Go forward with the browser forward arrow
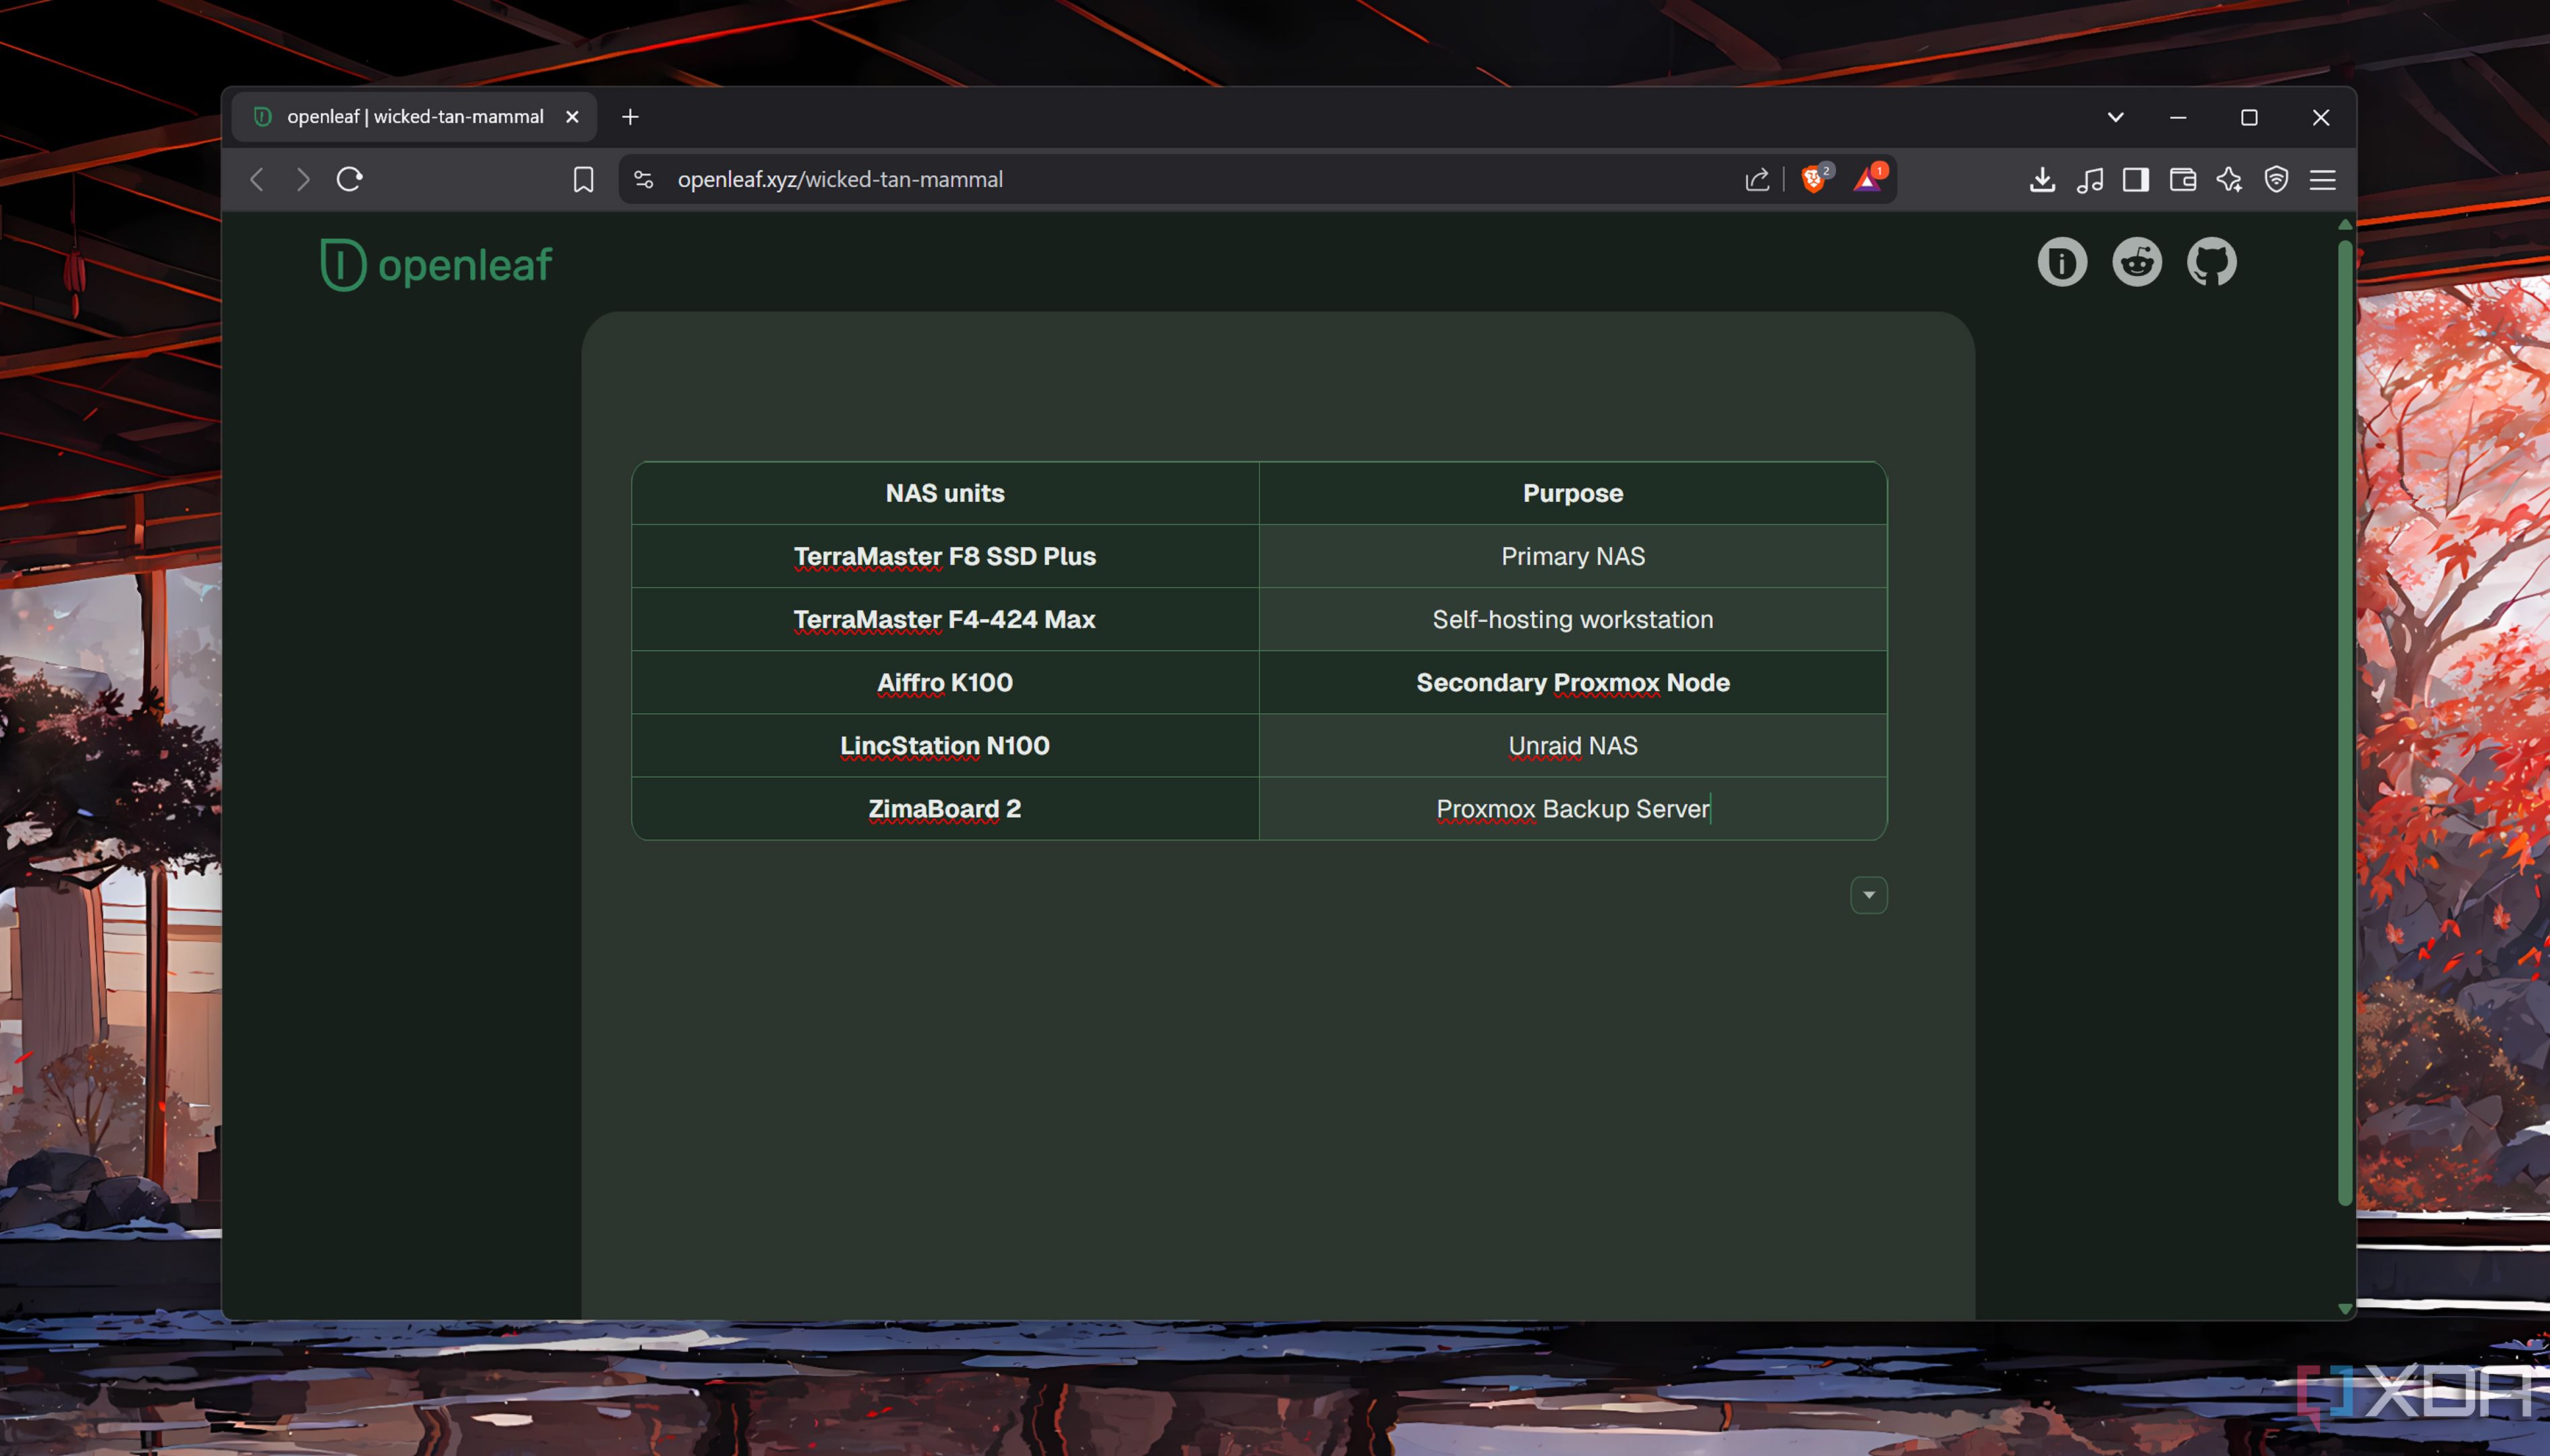Viewport: 2550px width, 1456px height. click(x=303, y=180)
